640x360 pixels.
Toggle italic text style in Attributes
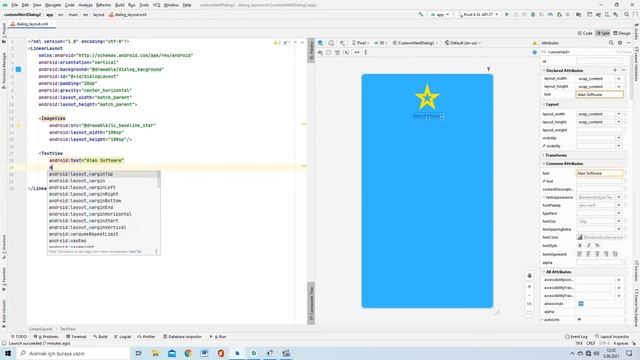588,246
